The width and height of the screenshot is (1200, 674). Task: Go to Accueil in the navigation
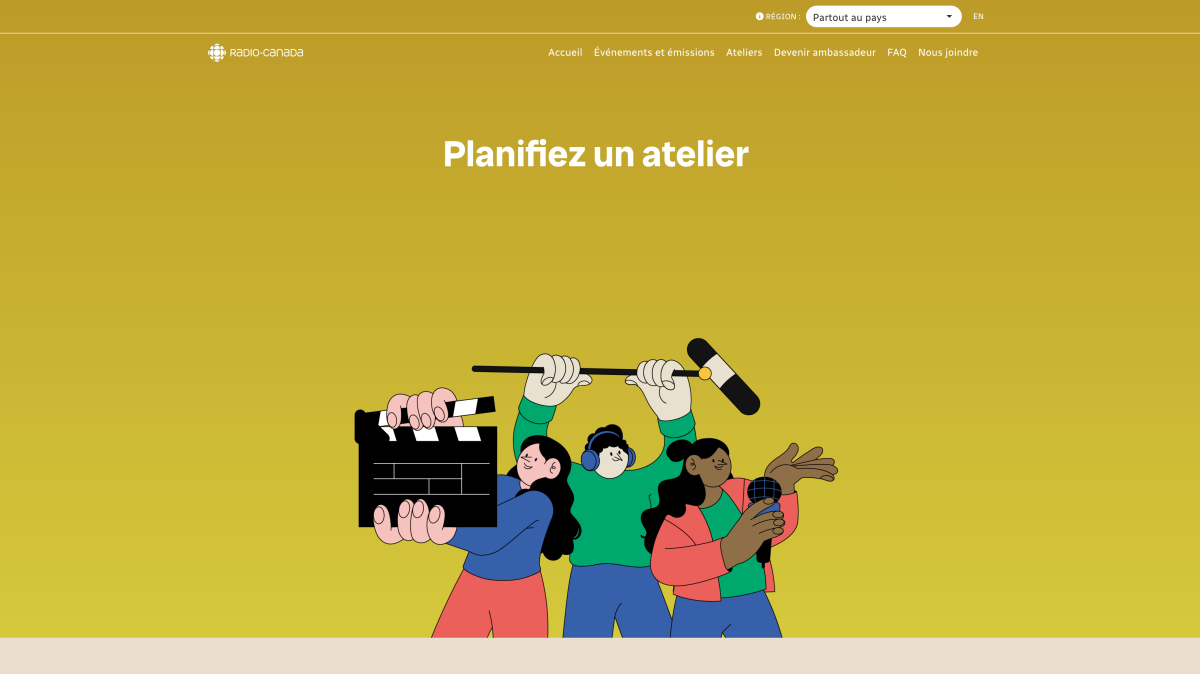565,53
